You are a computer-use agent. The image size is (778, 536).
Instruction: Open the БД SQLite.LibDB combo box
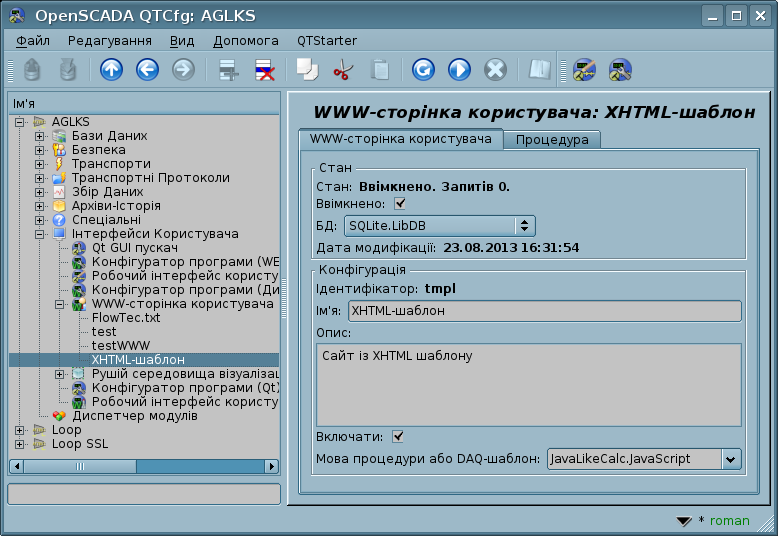[440, 226]
